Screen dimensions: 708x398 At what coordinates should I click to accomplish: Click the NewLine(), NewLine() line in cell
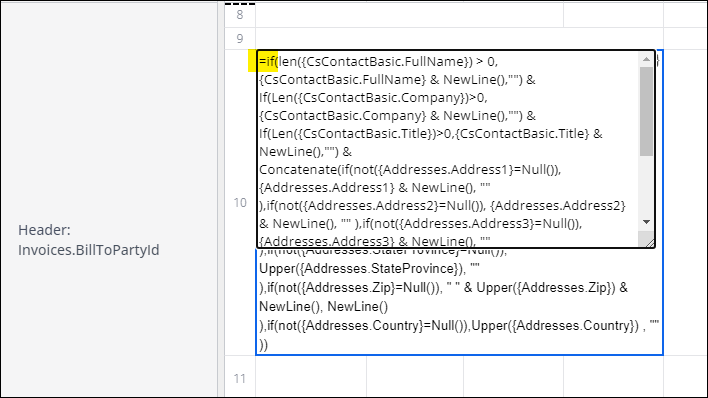(323, 307)
